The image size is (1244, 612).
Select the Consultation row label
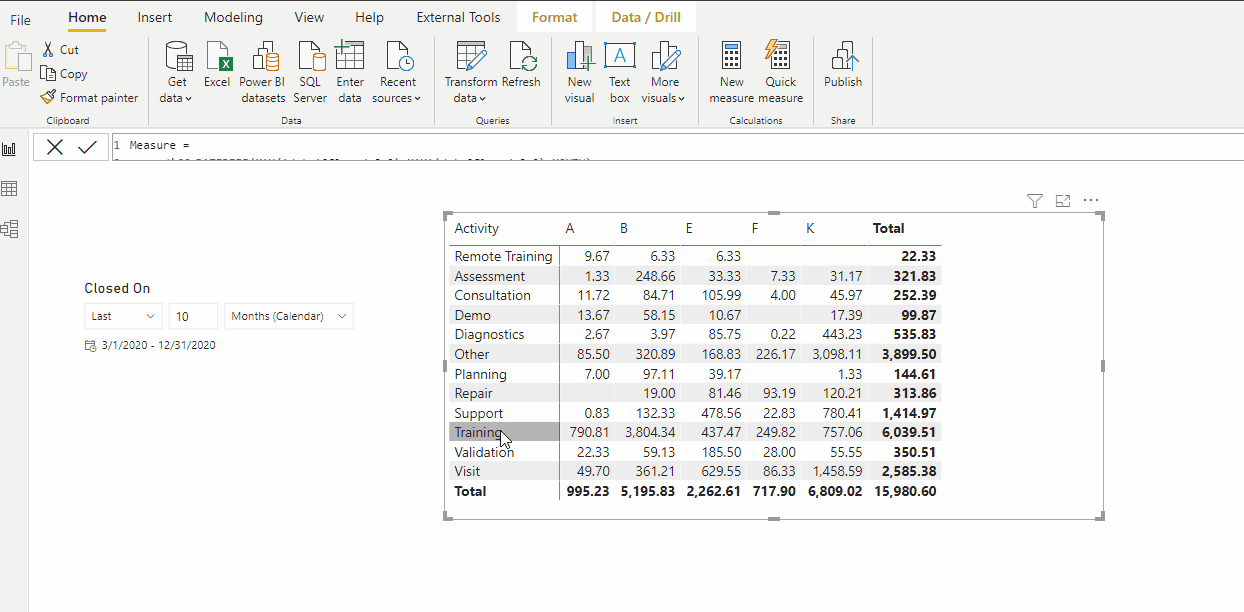492,295
